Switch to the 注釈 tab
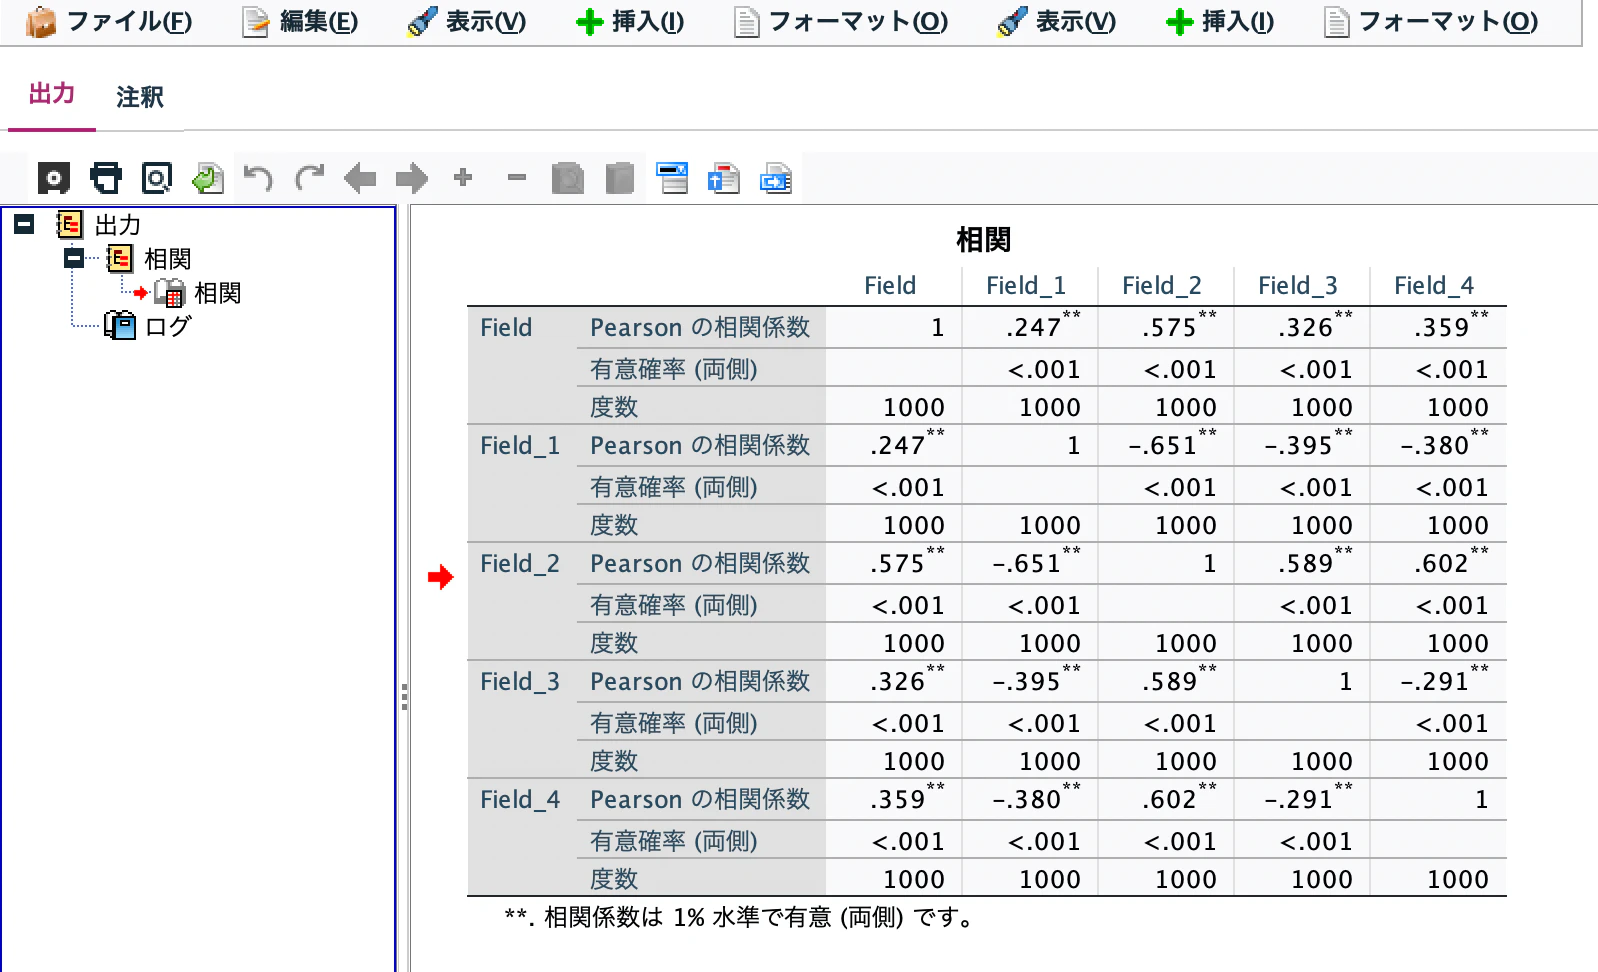 [140, 97]
